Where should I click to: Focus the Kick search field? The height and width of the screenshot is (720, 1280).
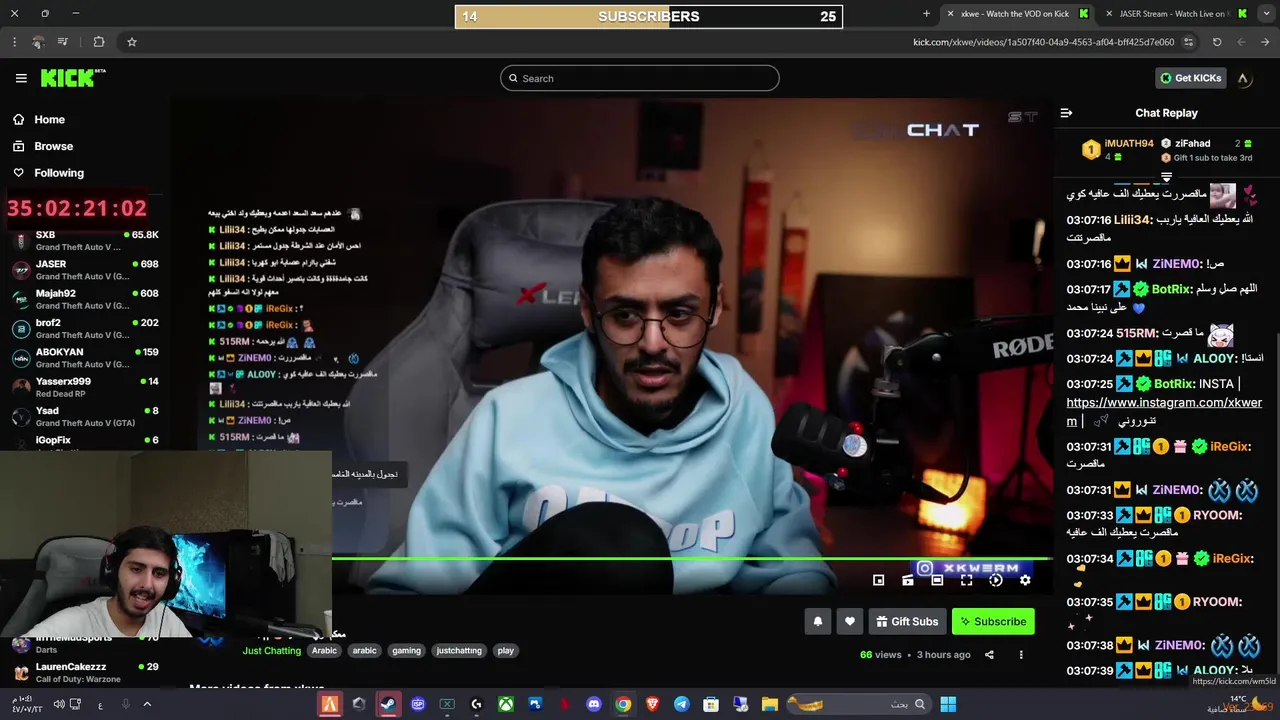640,78
